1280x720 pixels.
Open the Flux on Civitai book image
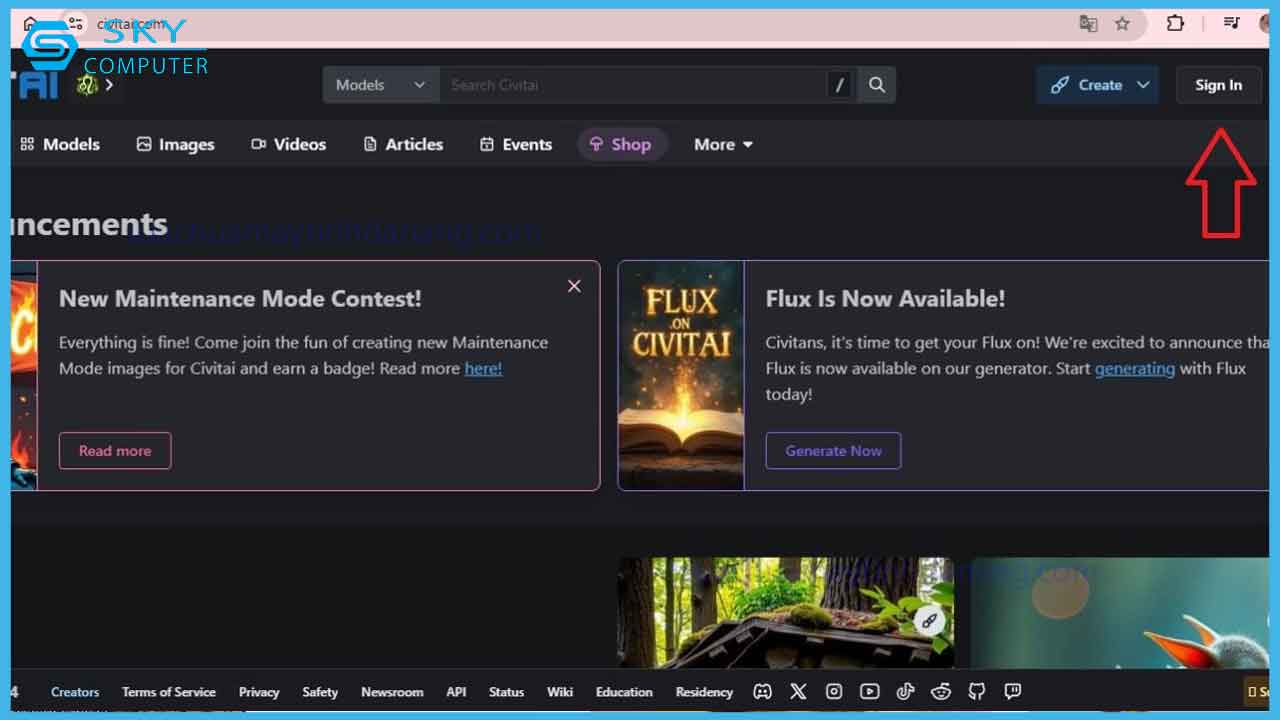click(x=681, y=375)
